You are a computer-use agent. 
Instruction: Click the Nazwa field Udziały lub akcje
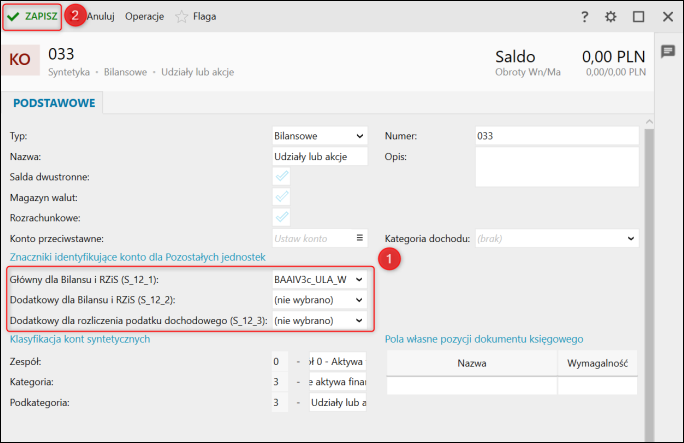pos(320,157)
